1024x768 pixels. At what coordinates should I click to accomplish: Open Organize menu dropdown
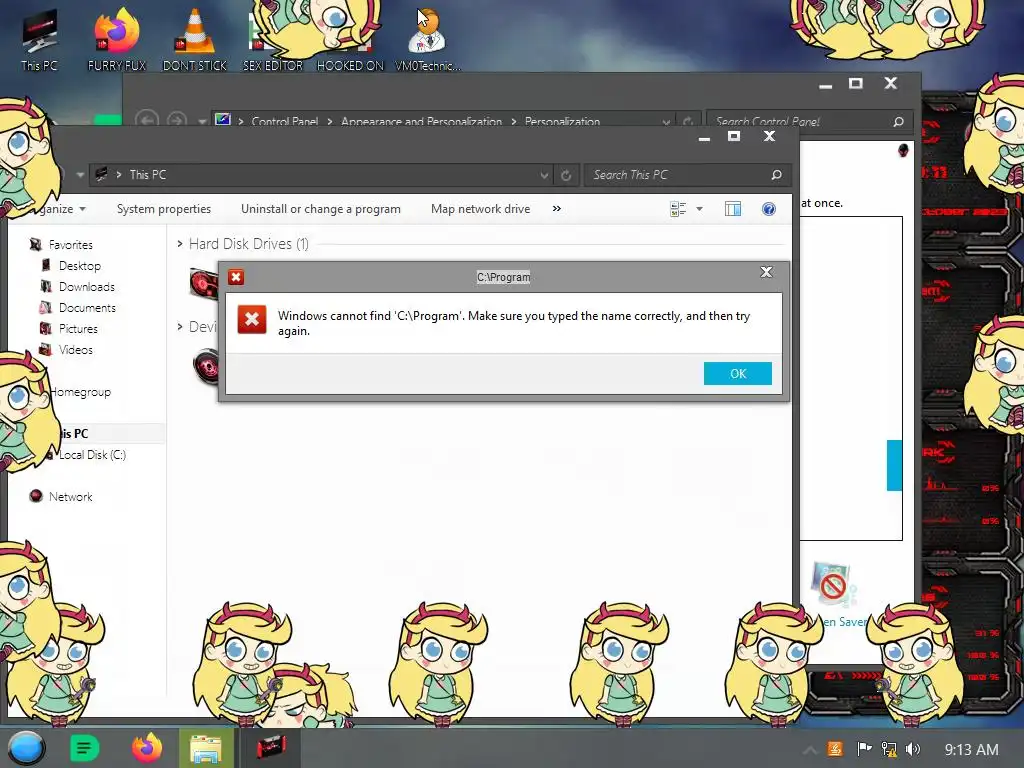click(59, 209)
